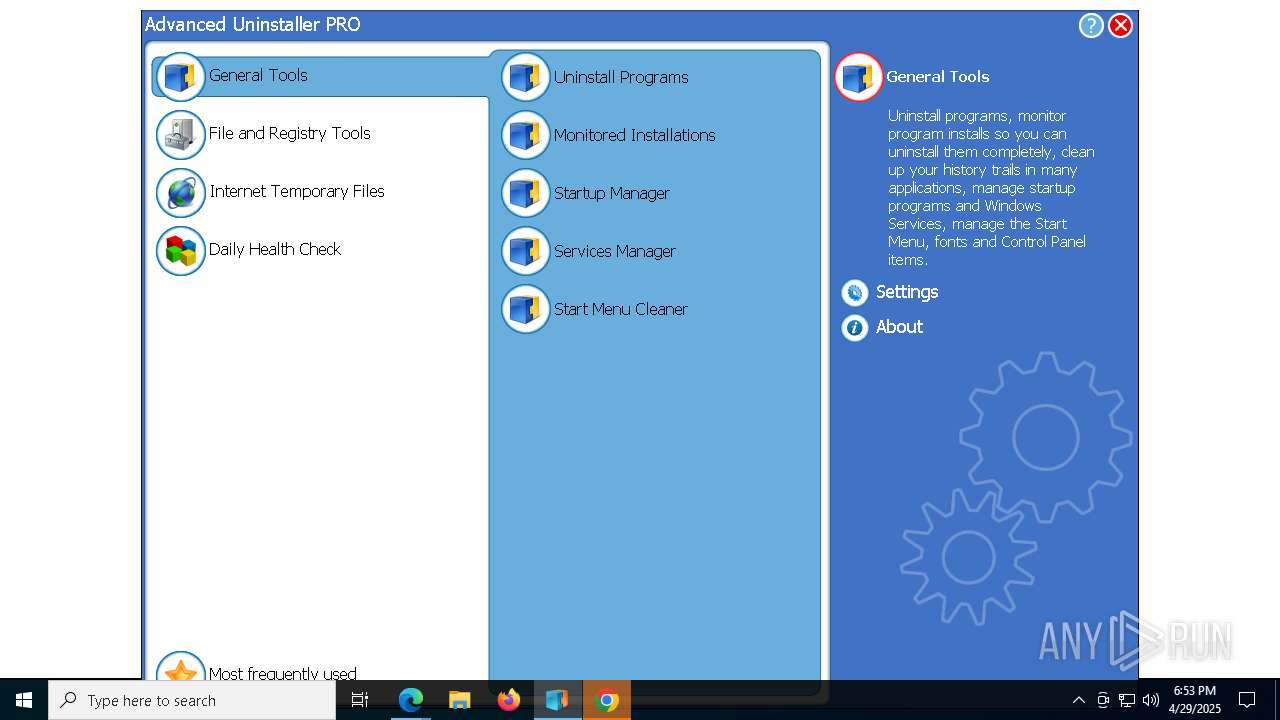Open File and Registry Tools label
1280x720 pixels.
[x=290, y=133]
